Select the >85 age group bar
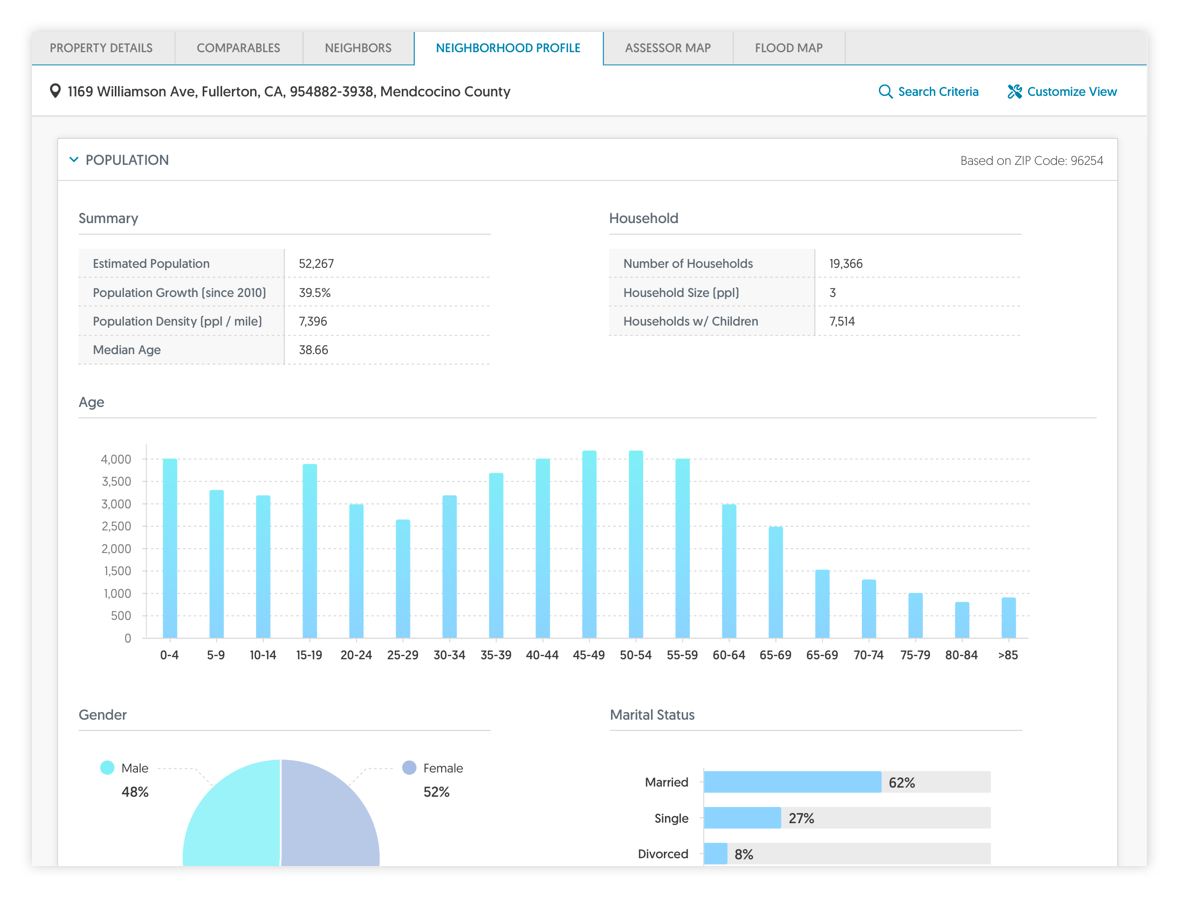1180x898 pixels. 1009,618
